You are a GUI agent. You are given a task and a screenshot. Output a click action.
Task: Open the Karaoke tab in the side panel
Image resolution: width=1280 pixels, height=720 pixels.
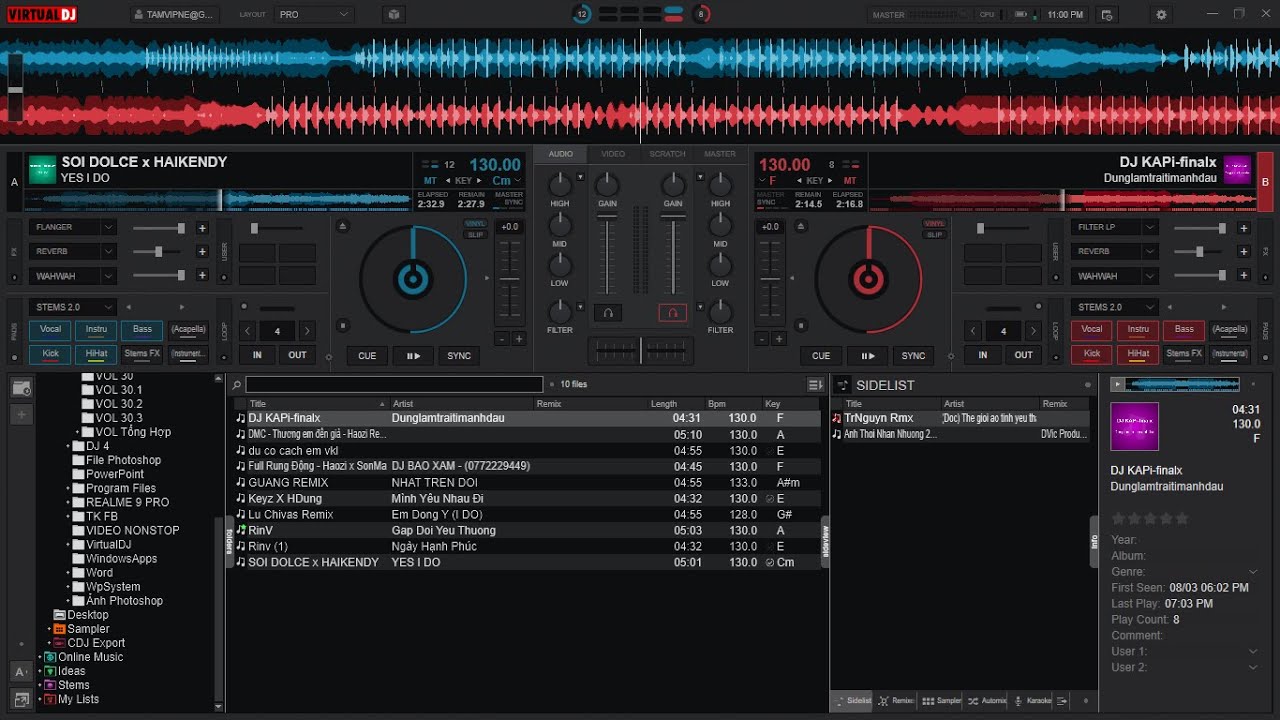tap(1033, 701)
